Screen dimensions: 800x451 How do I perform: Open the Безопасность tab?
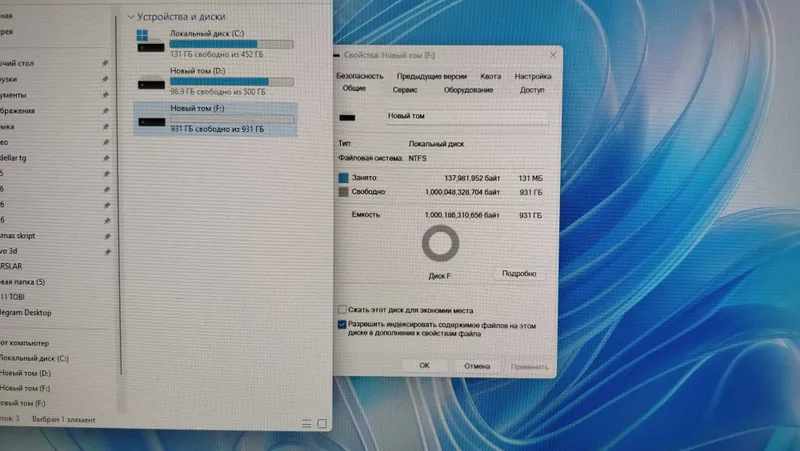point(360,76)
